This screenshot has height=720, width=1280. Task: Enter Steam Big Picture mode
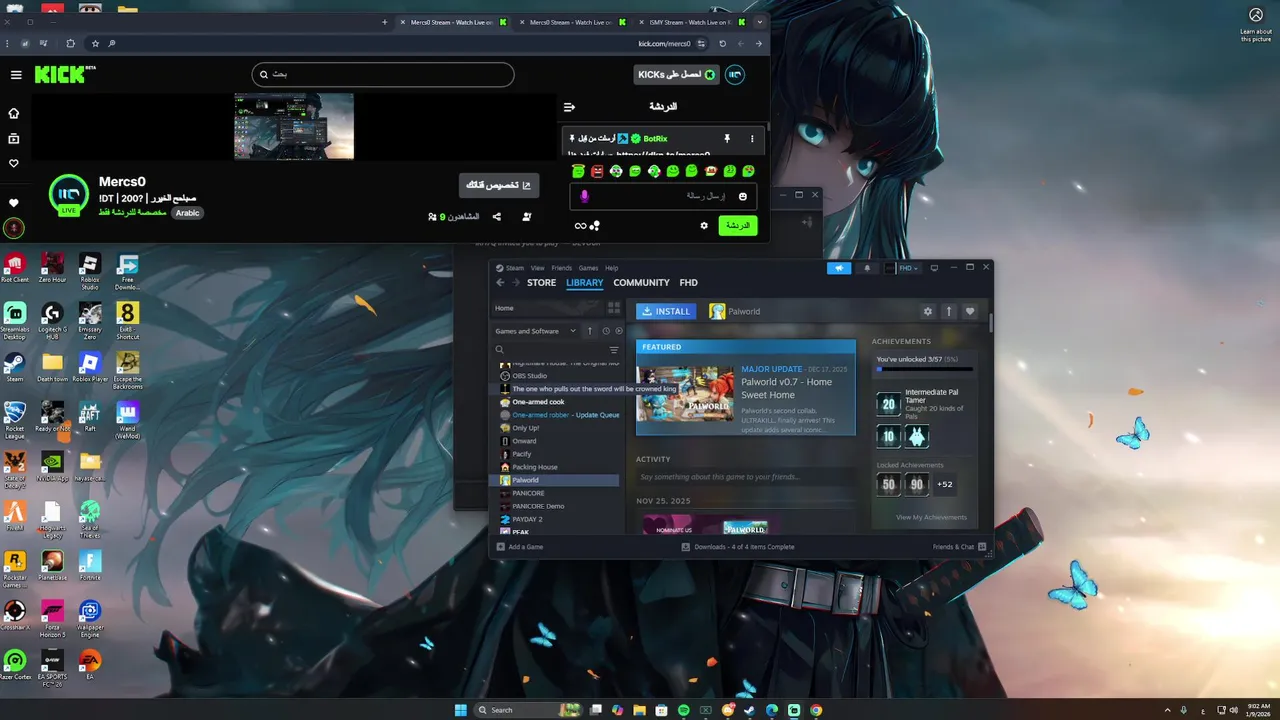click(x=934, y=268)
